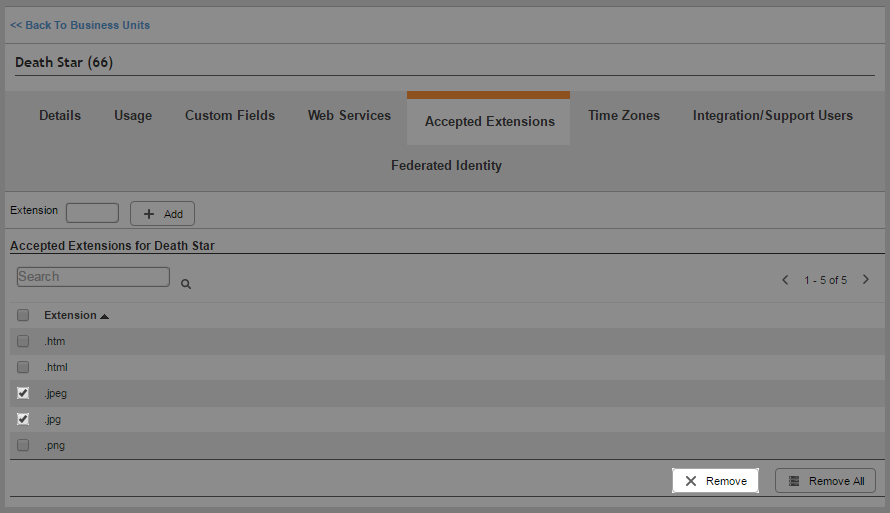The width and height of the screenshot is (890, 513).
Task: Toggle the select-all extensions checkbox
Action: (23, 315)
